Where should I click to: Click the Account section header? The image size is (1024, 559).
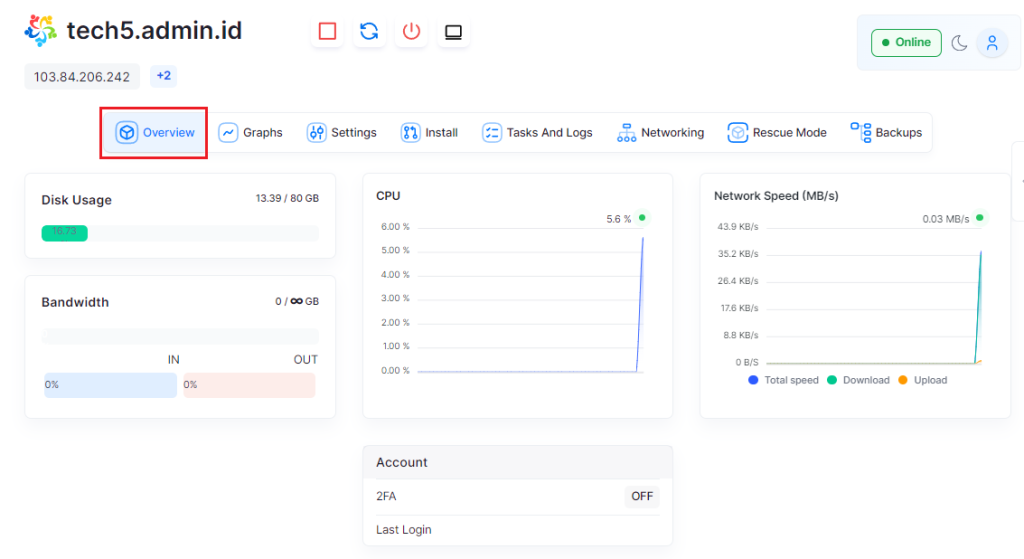click(x=517, y=462)
